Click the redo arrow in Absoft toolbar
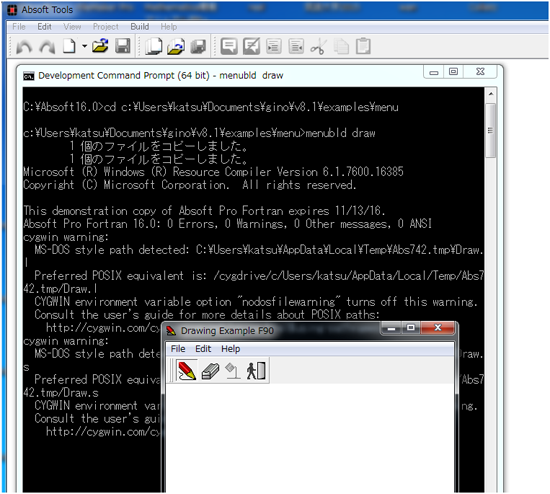Image resolution: width=550 pixels, height=494 pixels. [x=47, y=46]
